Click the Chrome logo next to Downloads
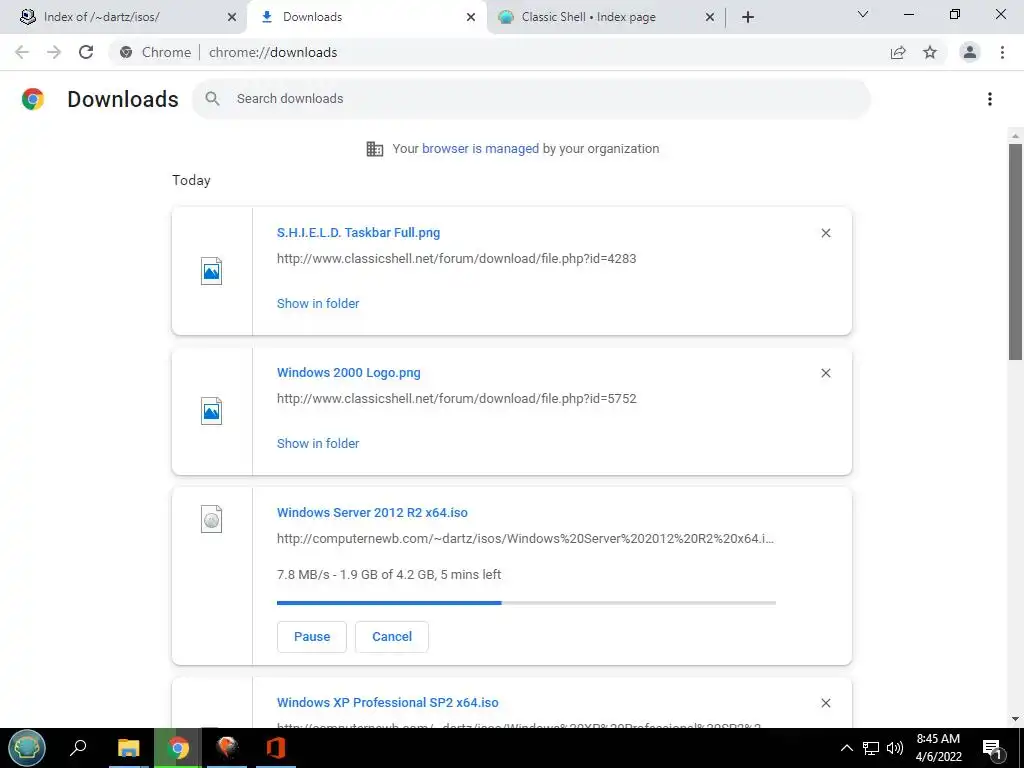This screenshot has width=1024, height=768. pyautogui.click(x=33, y=99)
